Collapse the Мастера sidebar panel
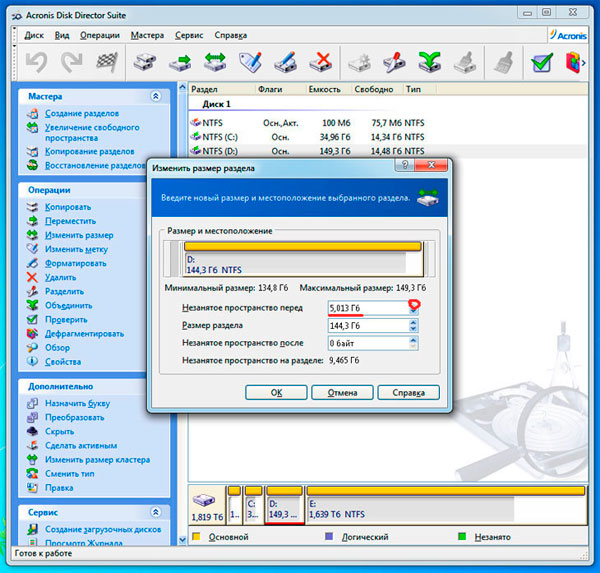Screen dimensions: 600x573 tap(155, 96)
